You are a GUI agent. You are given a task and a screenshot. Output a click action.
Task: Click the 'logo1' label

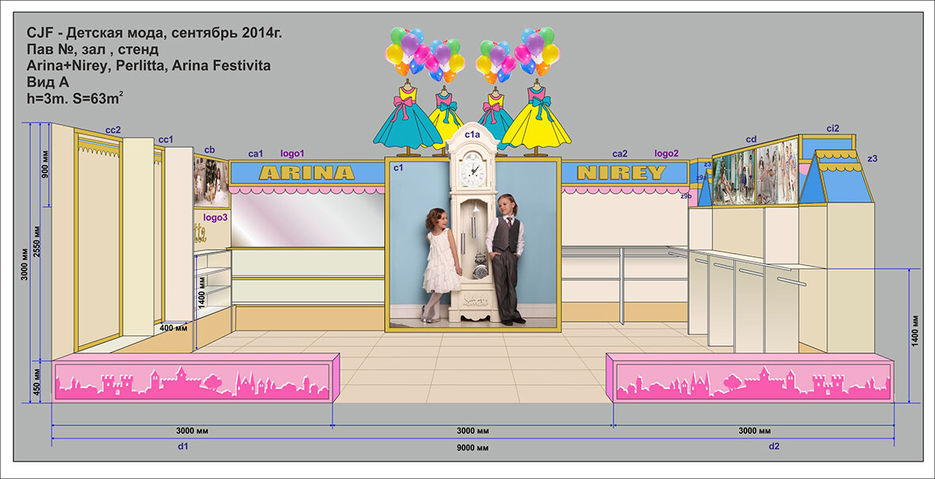point(292,153)
